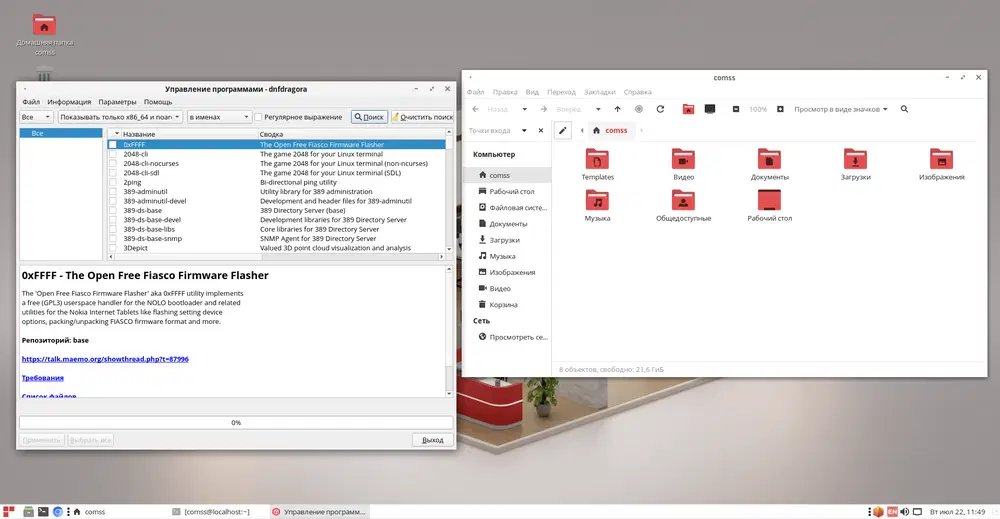Image resolution: width=1000 pixels, height=519 pixels.
Task: Open the start menu on the taskbar
Action: click(8, 511)
